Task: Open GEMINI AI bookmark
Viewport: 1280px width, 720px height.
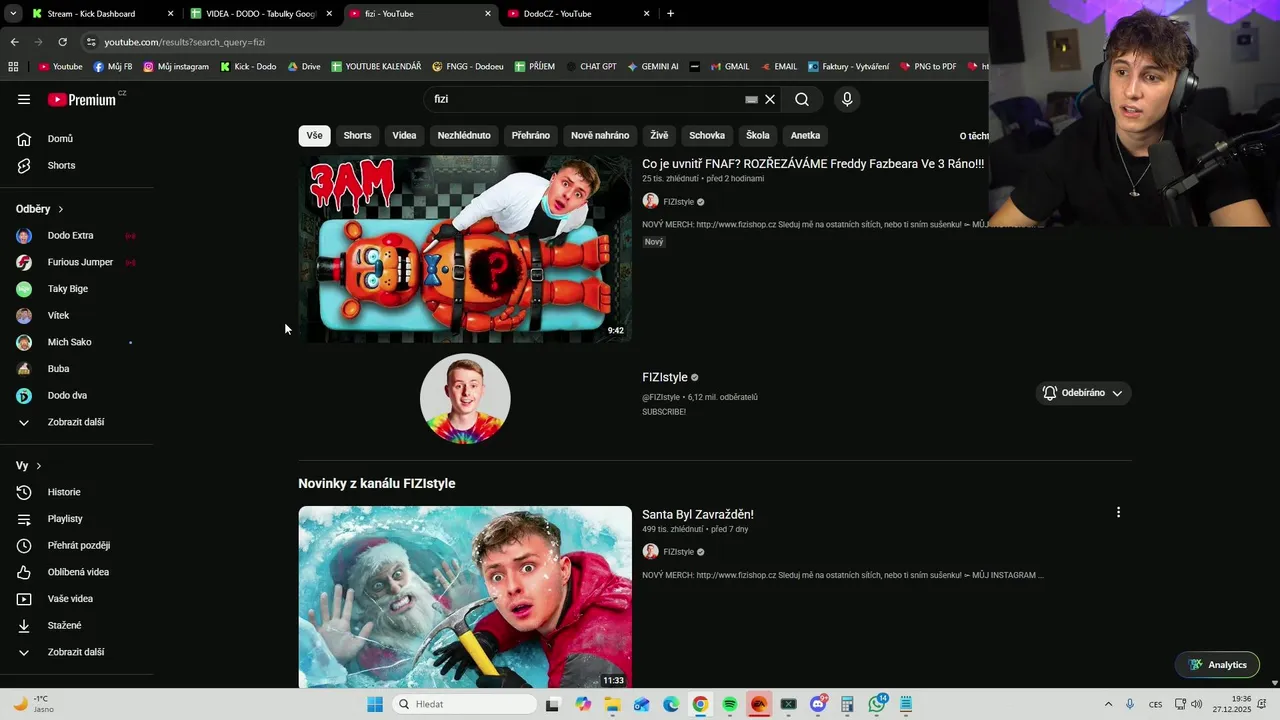Action: 653,67
